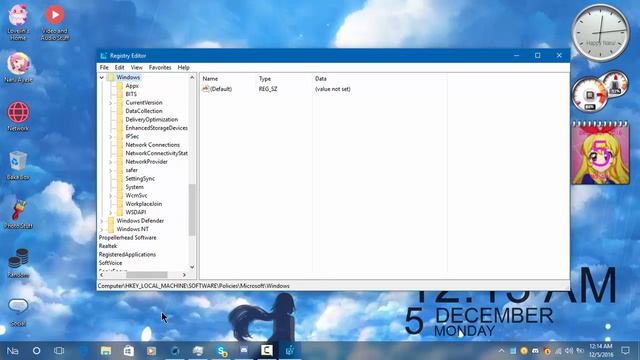Image resolution: width=640 pixels, height=360 pixels.
Task: Open the Favorites menu
Action: pyautogui.click(x=160, y=67)
